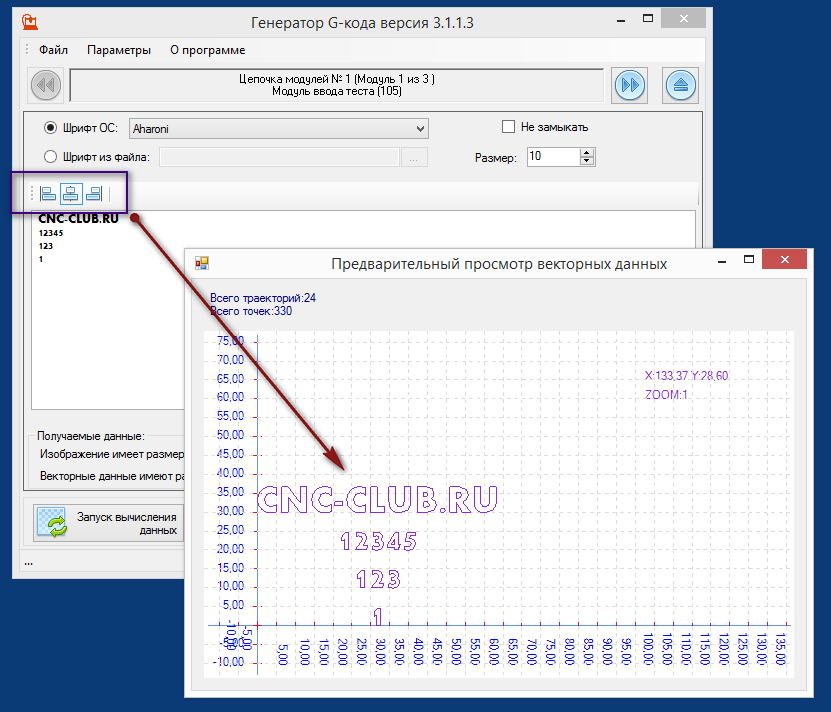Click the font file path field

[279, 157]
